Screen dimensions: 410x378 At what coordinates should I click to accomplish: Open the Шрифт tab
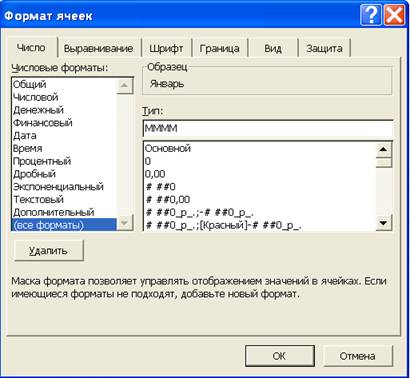(x=166, y=49)
